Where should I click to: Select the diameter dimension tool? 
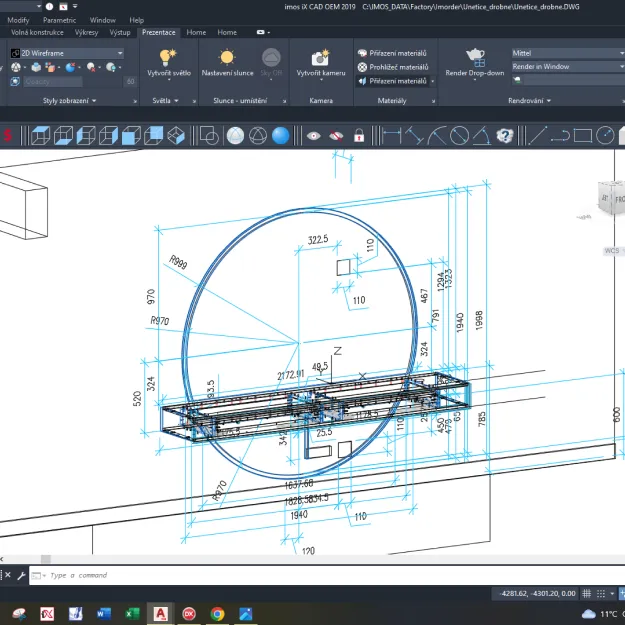pyautogui.click(x=459, y=136)
